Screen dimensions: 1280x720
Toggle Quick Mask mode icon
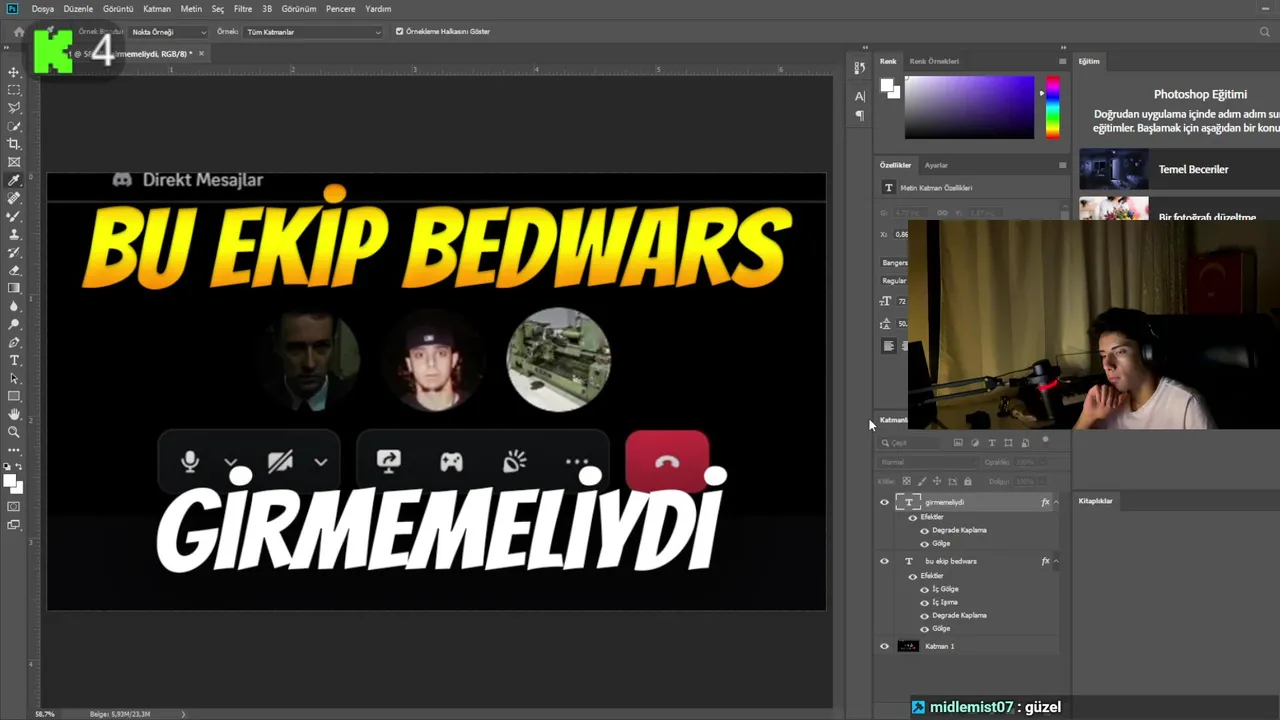coord(14,507)
